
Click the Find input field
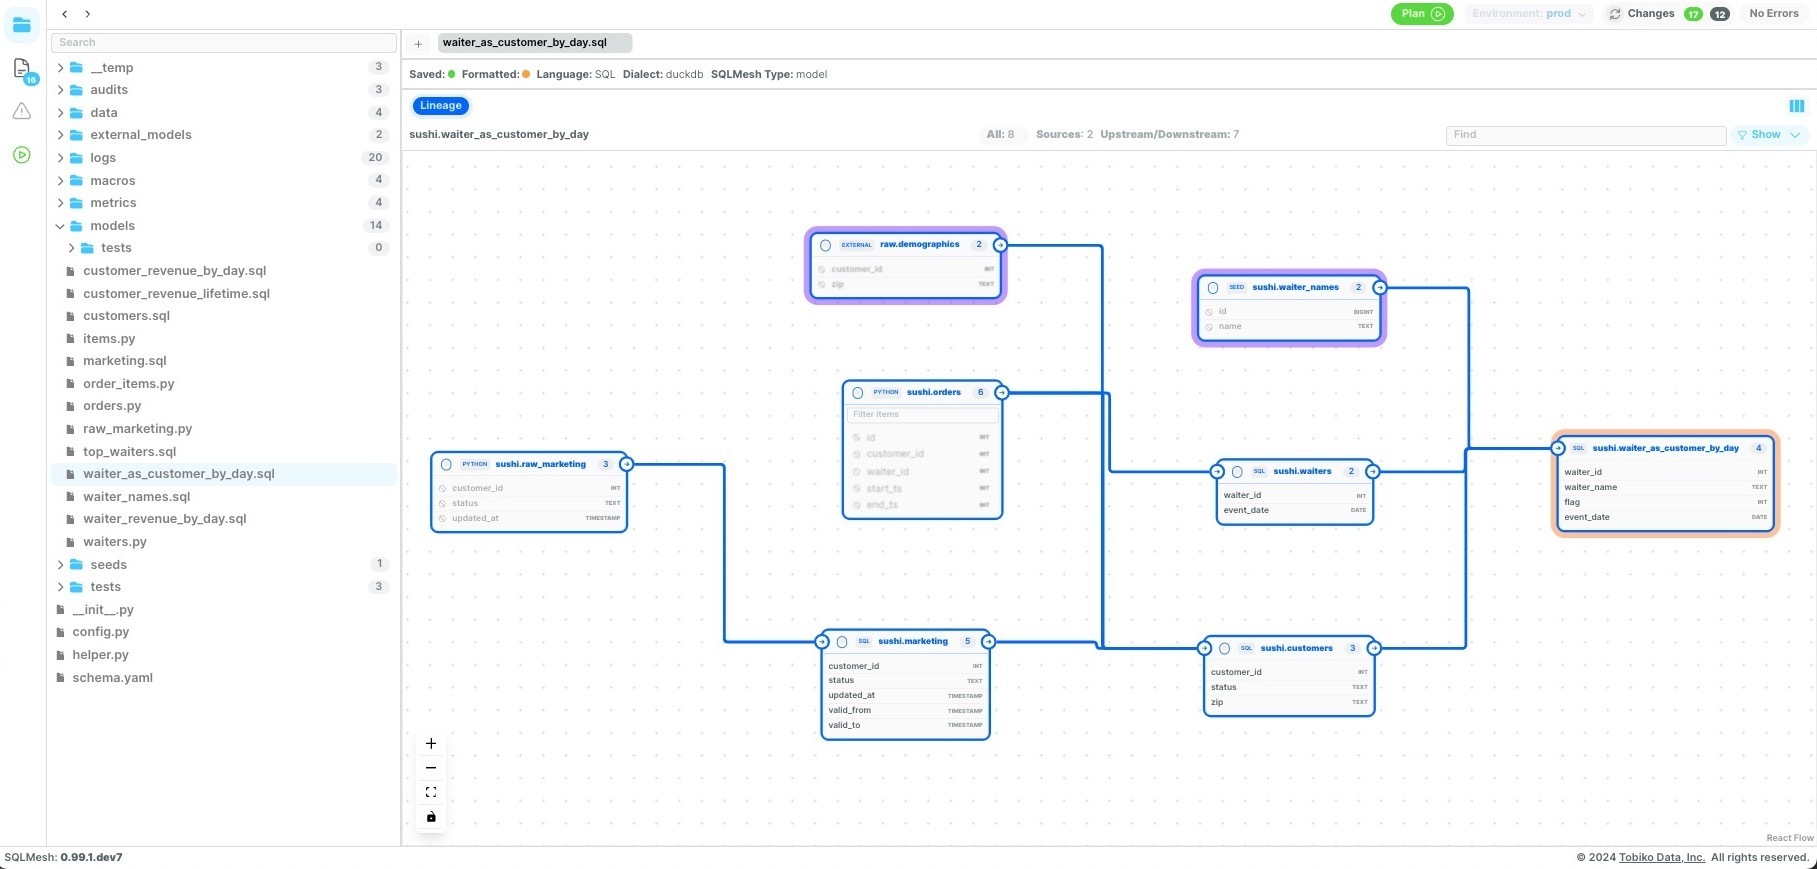point(1586,135)
